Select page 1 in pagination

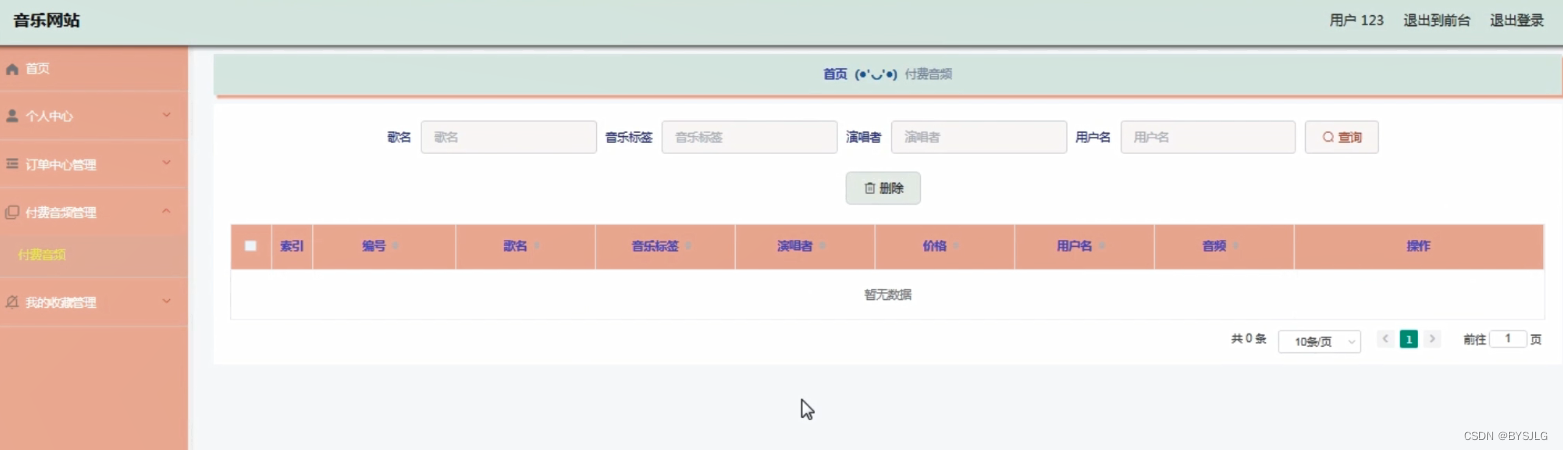pyautogui.click(x=1409, y=339)
